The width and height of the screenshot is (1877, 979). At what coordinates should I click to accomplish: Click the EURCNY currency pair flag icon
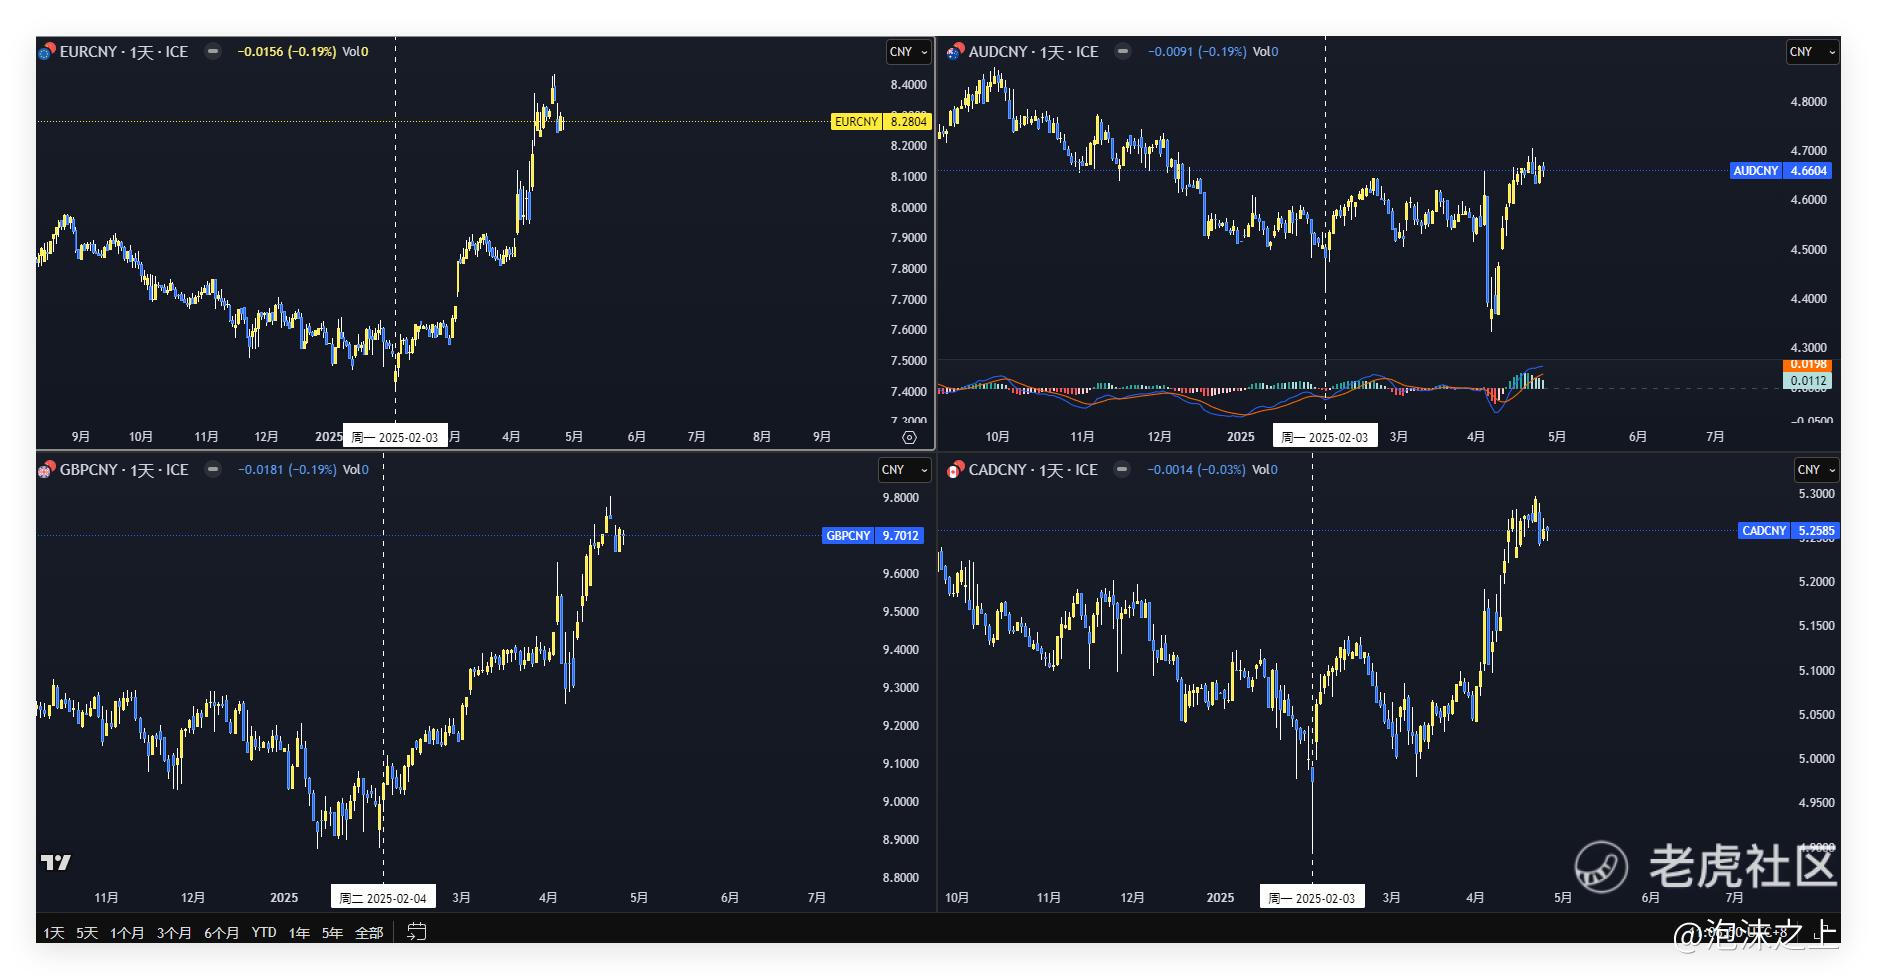47,52
